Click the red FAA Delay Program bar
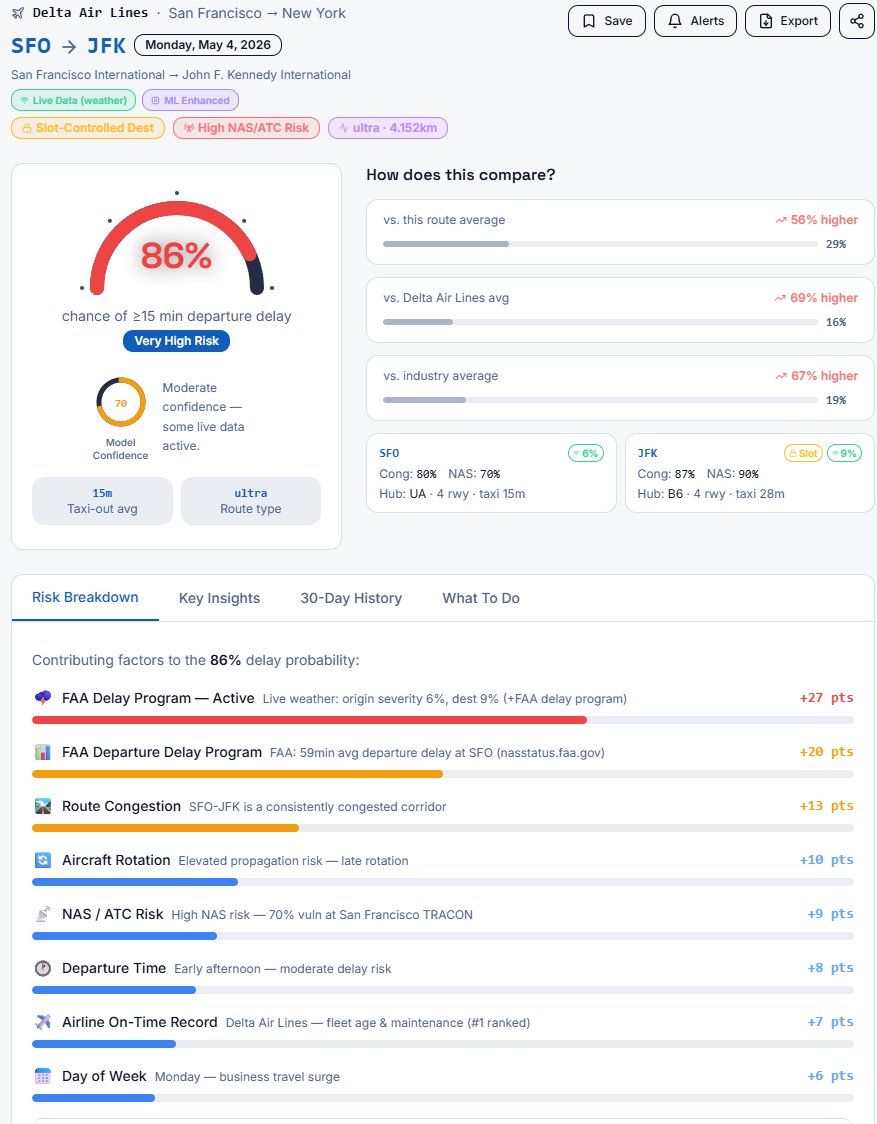877x1124 pixels. (x=310, y=720)
